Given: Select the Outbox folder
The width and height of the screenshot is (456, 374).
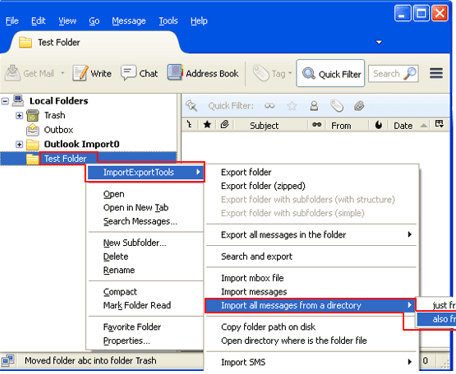Looking at the screenshot, I should (58, 130).
